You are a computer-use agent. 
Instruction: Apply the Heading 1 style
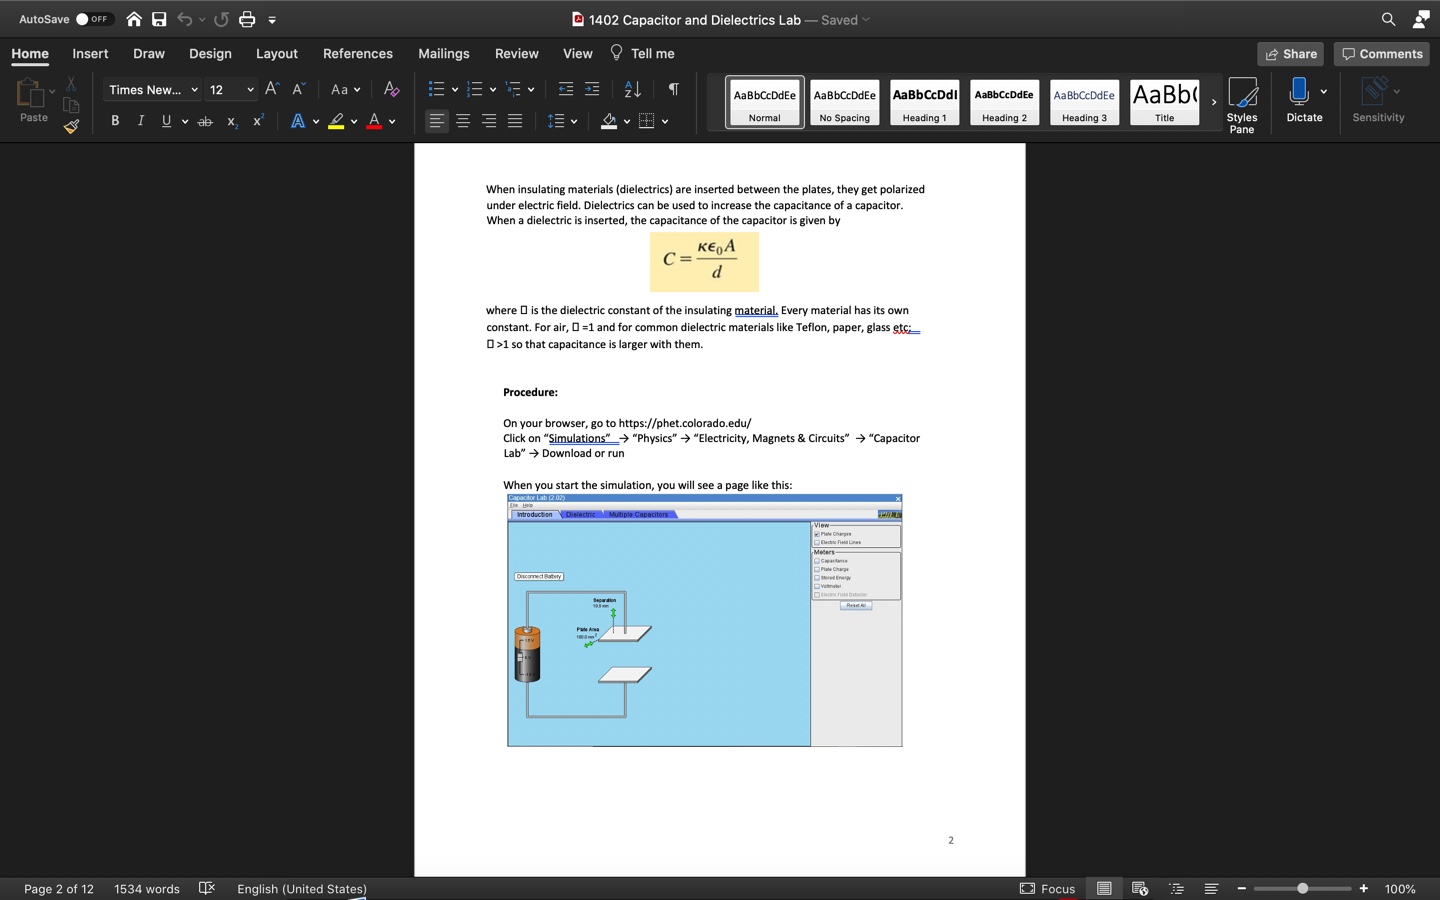click(x=924, y=102)
